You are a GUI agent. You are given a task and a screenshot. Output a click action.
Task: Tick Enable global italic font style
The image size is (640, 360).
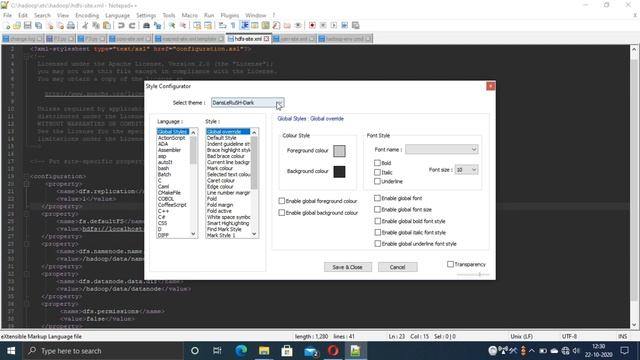click(x=378, y=232)
